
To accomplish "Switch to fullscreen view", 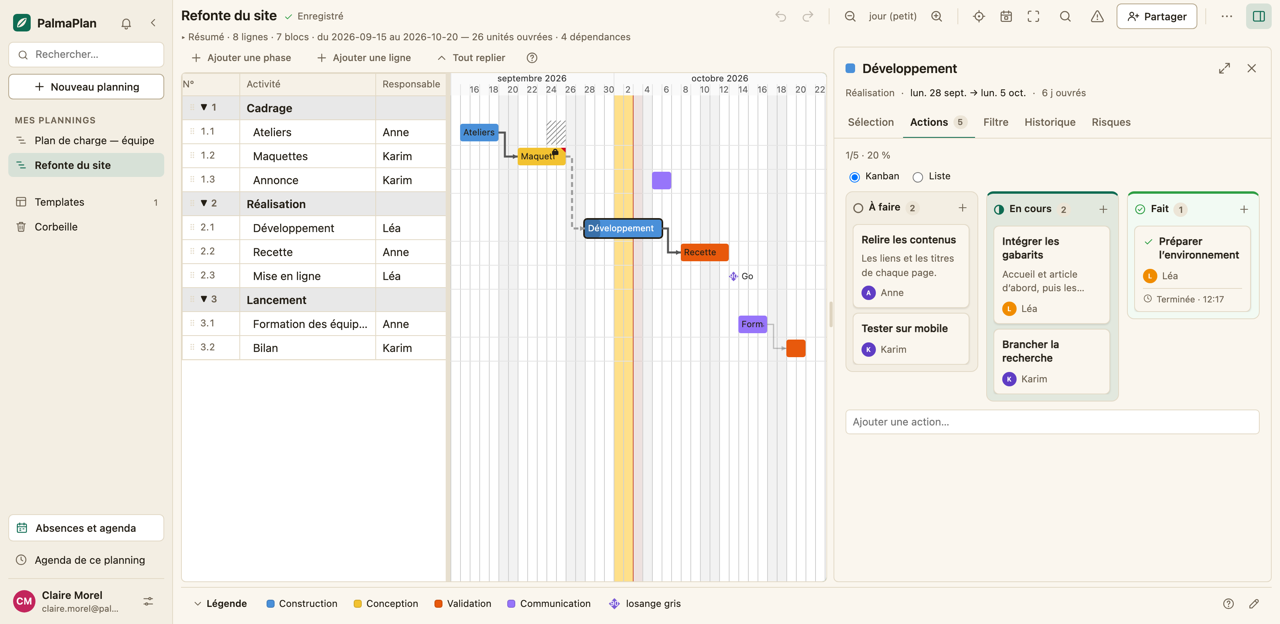I will click(x=1033, y=16).
